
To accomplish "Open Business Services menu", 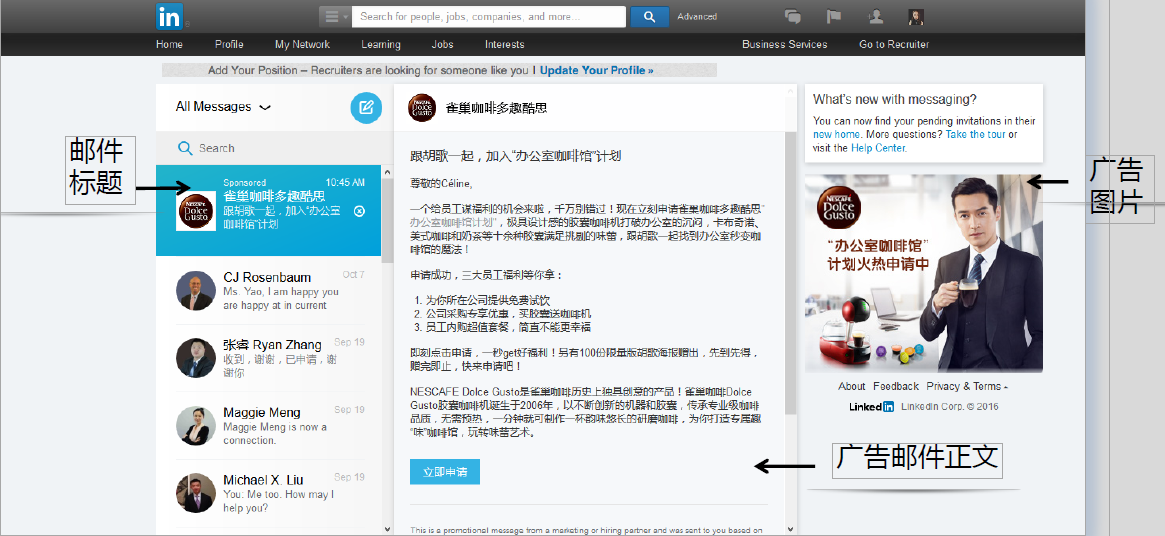I will tap(785, 45).
